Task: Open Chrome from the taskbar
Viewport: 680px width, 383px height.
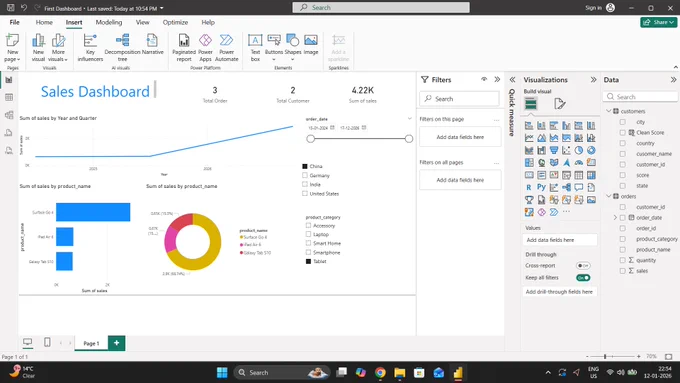Action: tap(380, 373)
